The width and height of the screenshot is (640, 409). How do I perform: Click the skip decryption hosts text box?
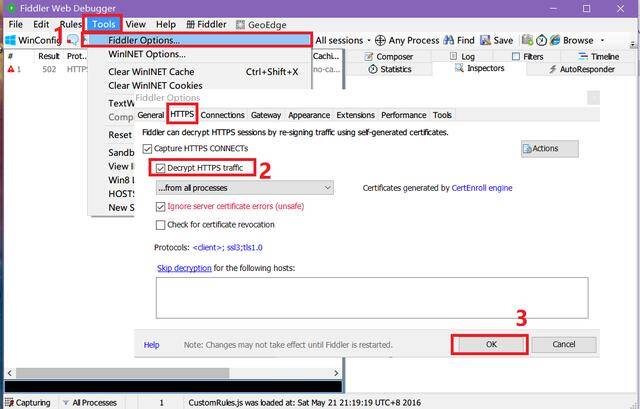372,298
